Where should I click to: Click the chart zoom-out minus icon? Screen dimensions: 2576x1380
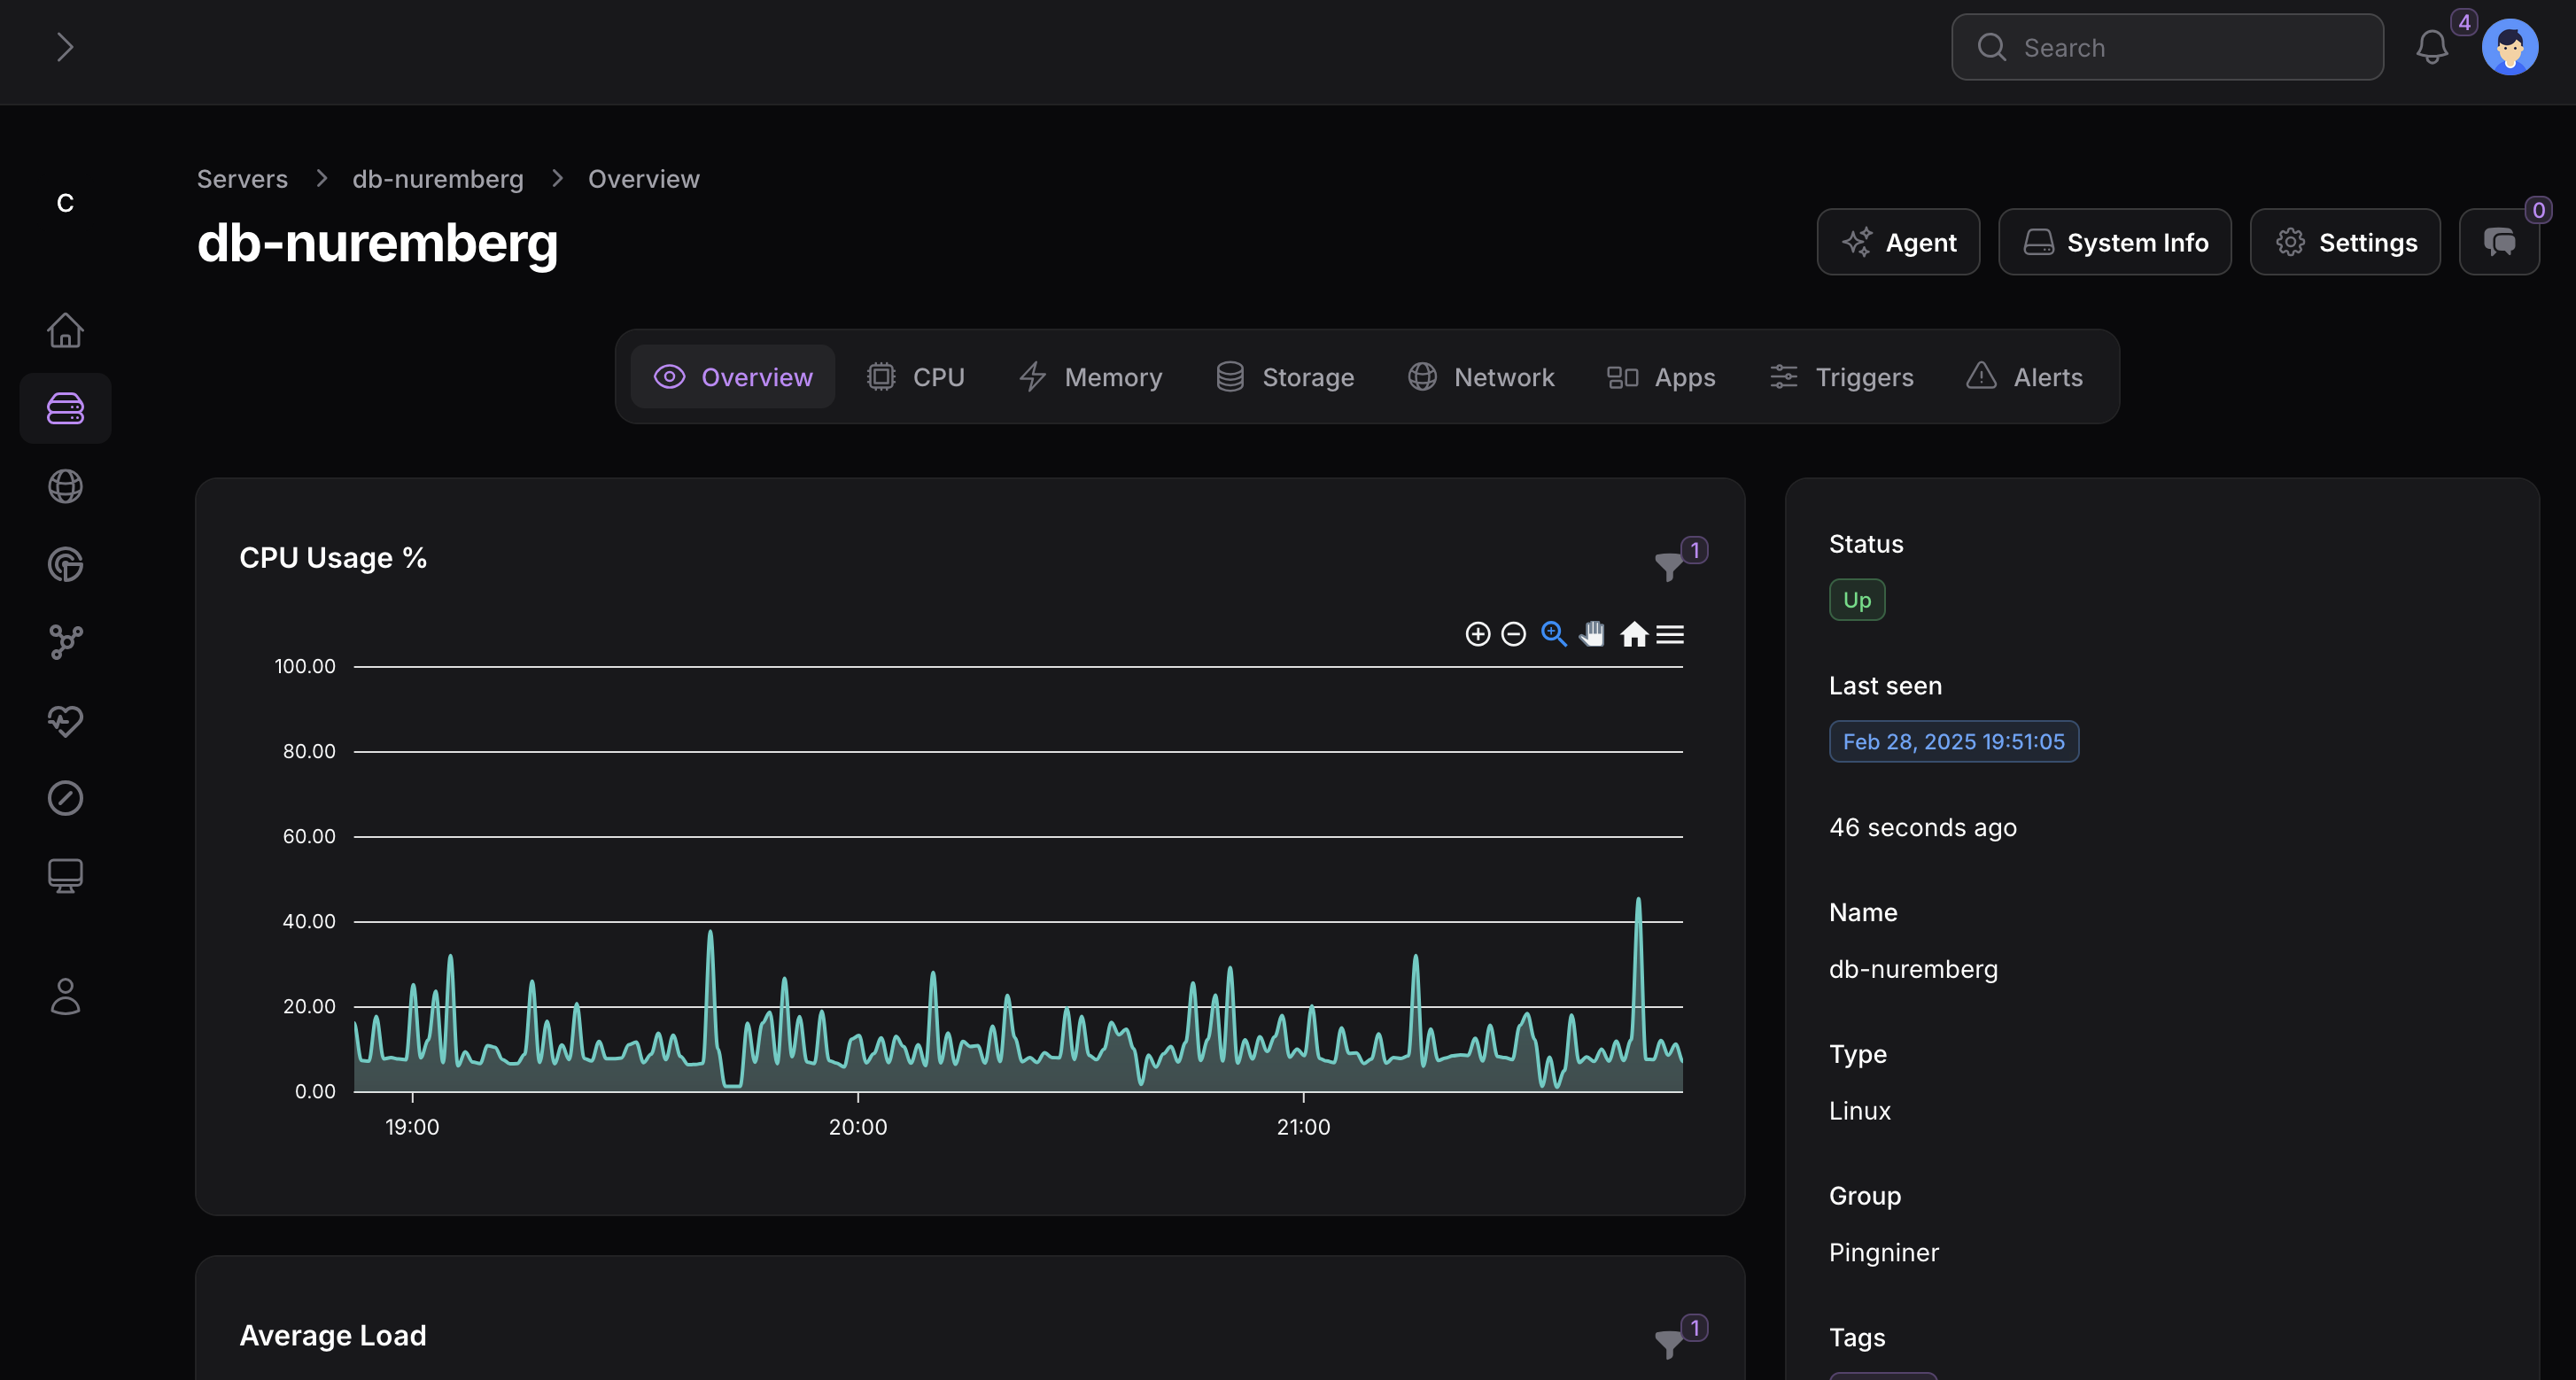click(1513, 634)
